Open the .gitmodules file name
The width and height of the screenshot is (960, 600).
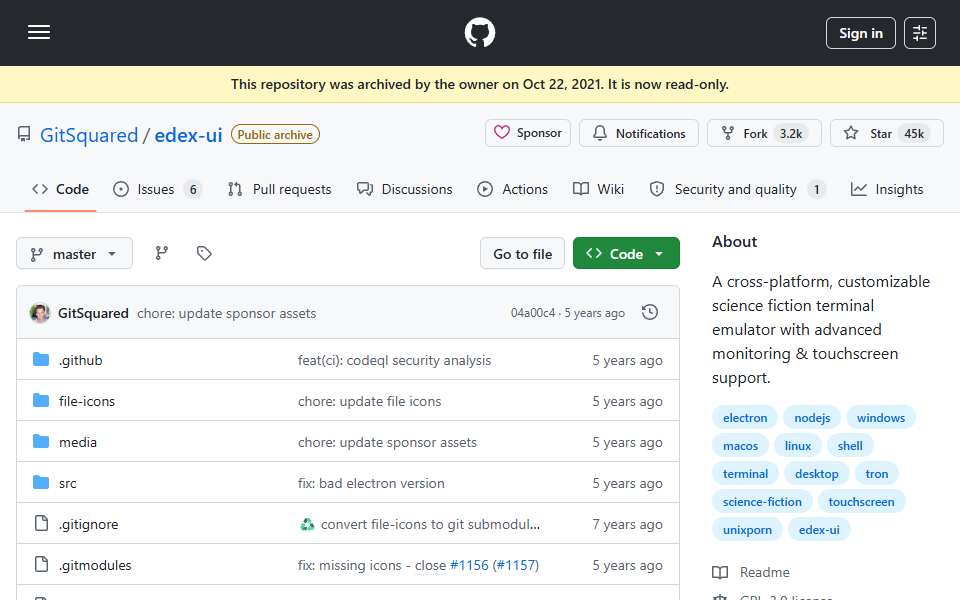[95, 565]
